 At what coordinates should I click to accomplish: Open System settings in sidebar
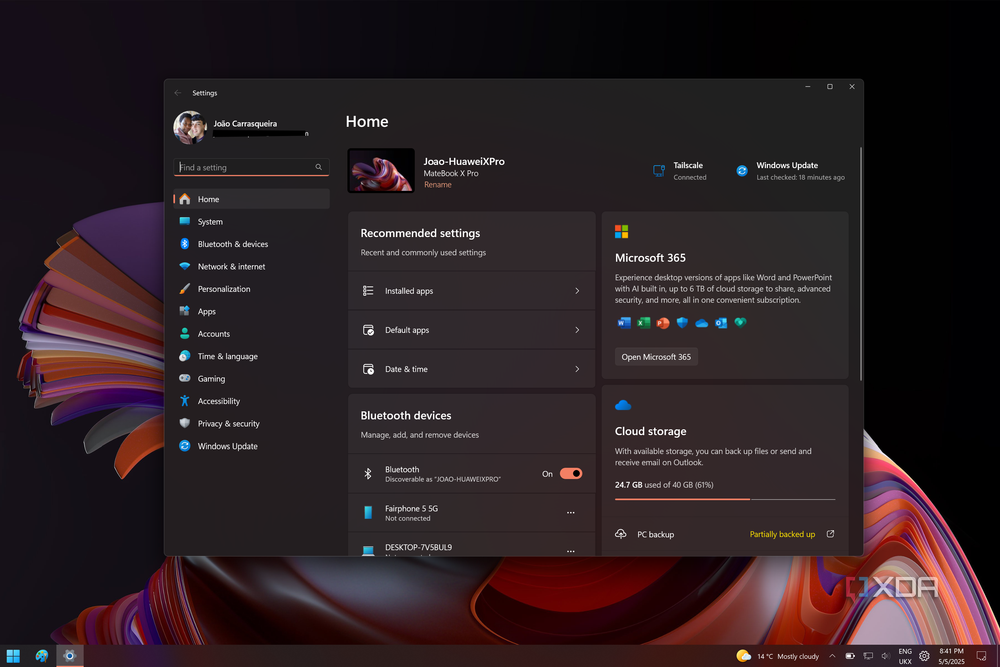tap(251, 221)
